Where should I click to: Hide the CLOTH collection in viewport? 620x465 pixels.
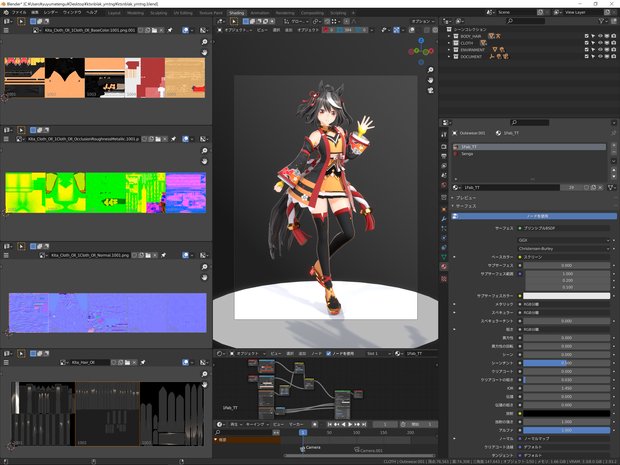pyautogui.click(x=600, y=43)
